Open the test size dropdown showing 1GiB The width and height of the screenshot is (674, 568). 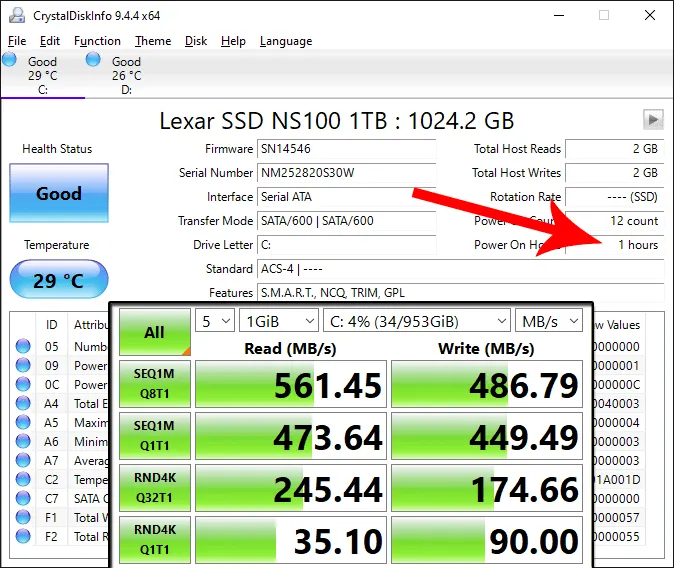tap(279, 321)
